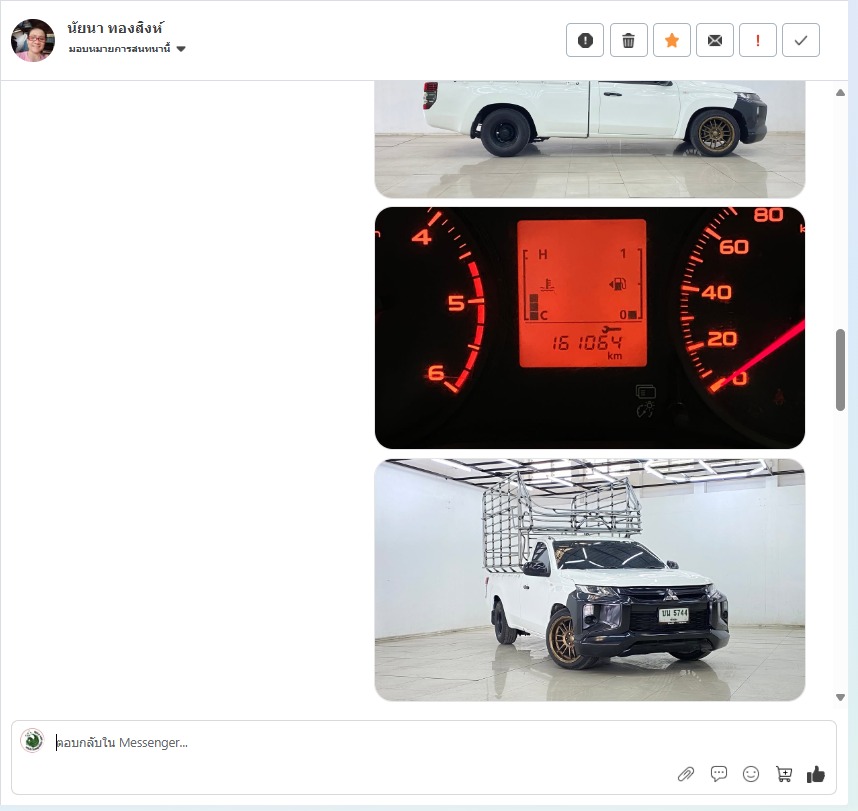The image size is (858, 811).
Task: Flag conversation with the red exclamation mark
Action: [758, 40]
